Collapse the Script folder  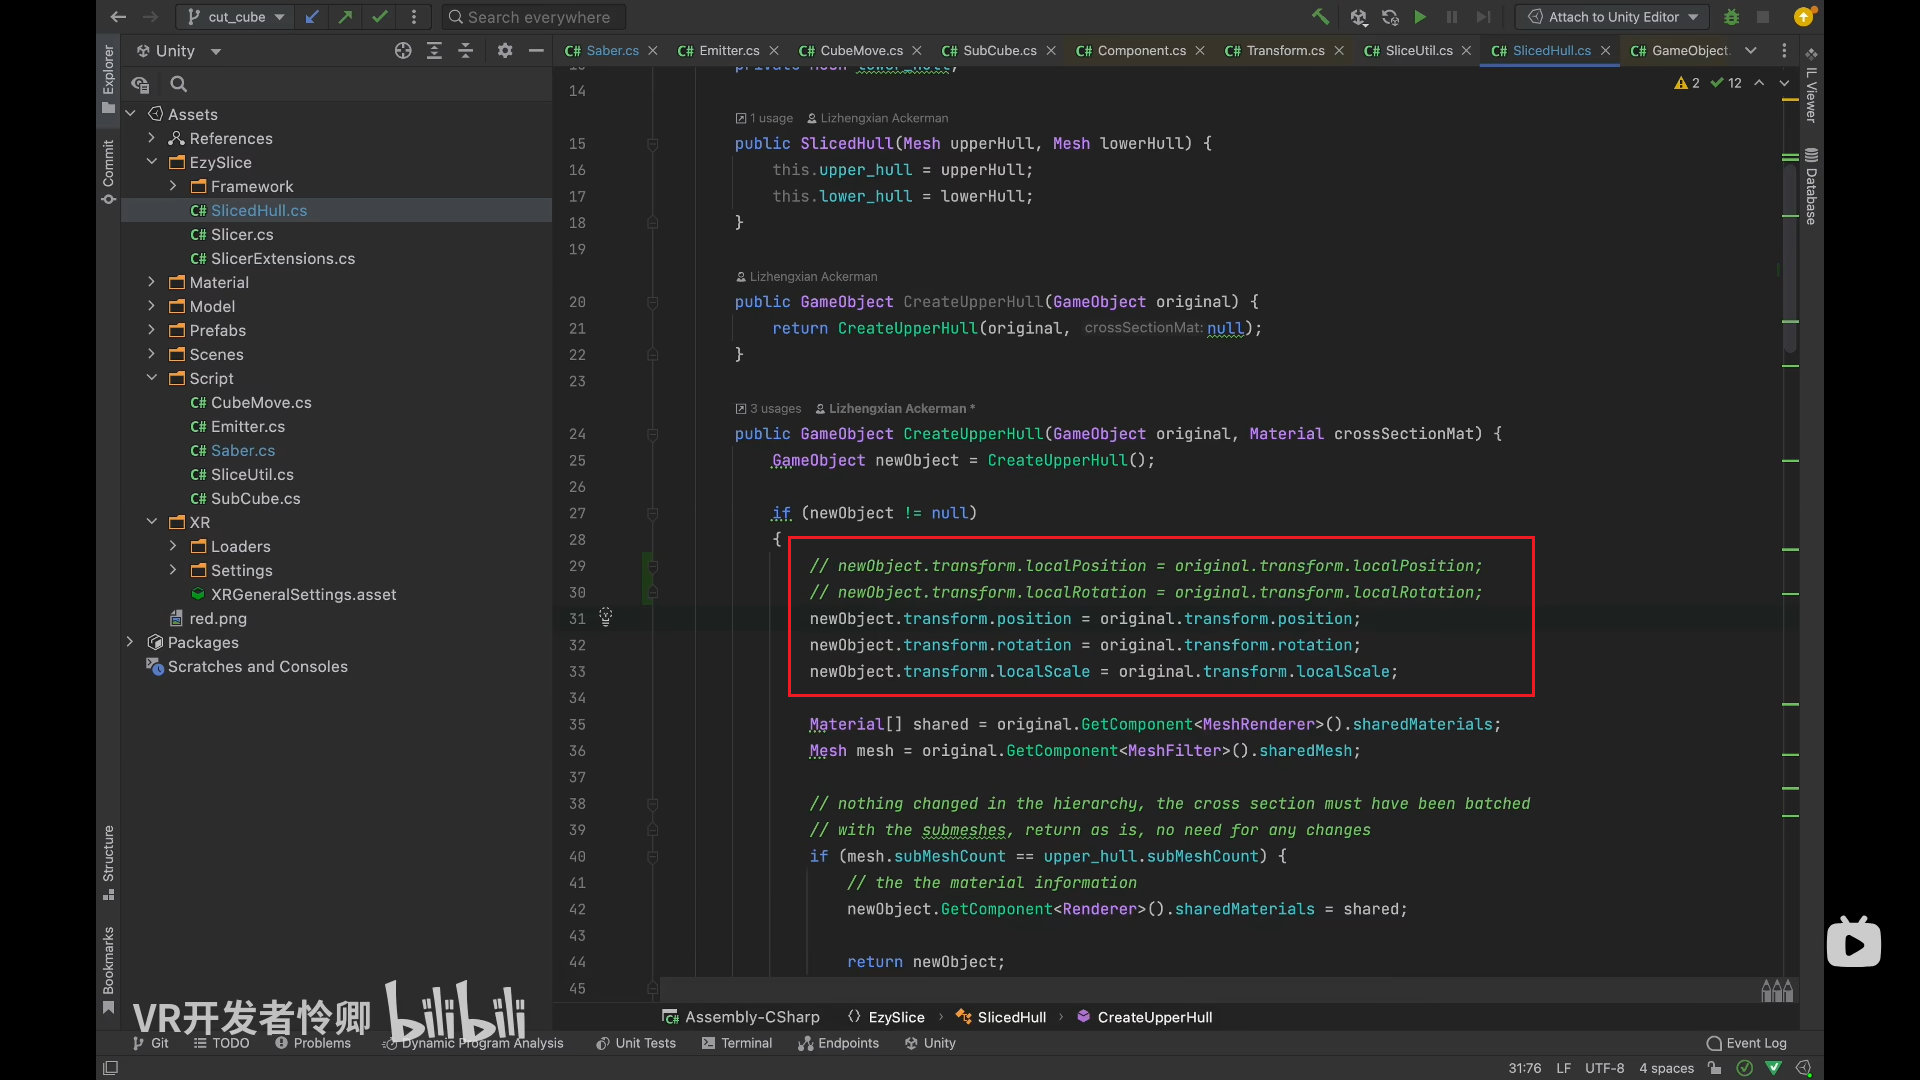tap(152, 379)
